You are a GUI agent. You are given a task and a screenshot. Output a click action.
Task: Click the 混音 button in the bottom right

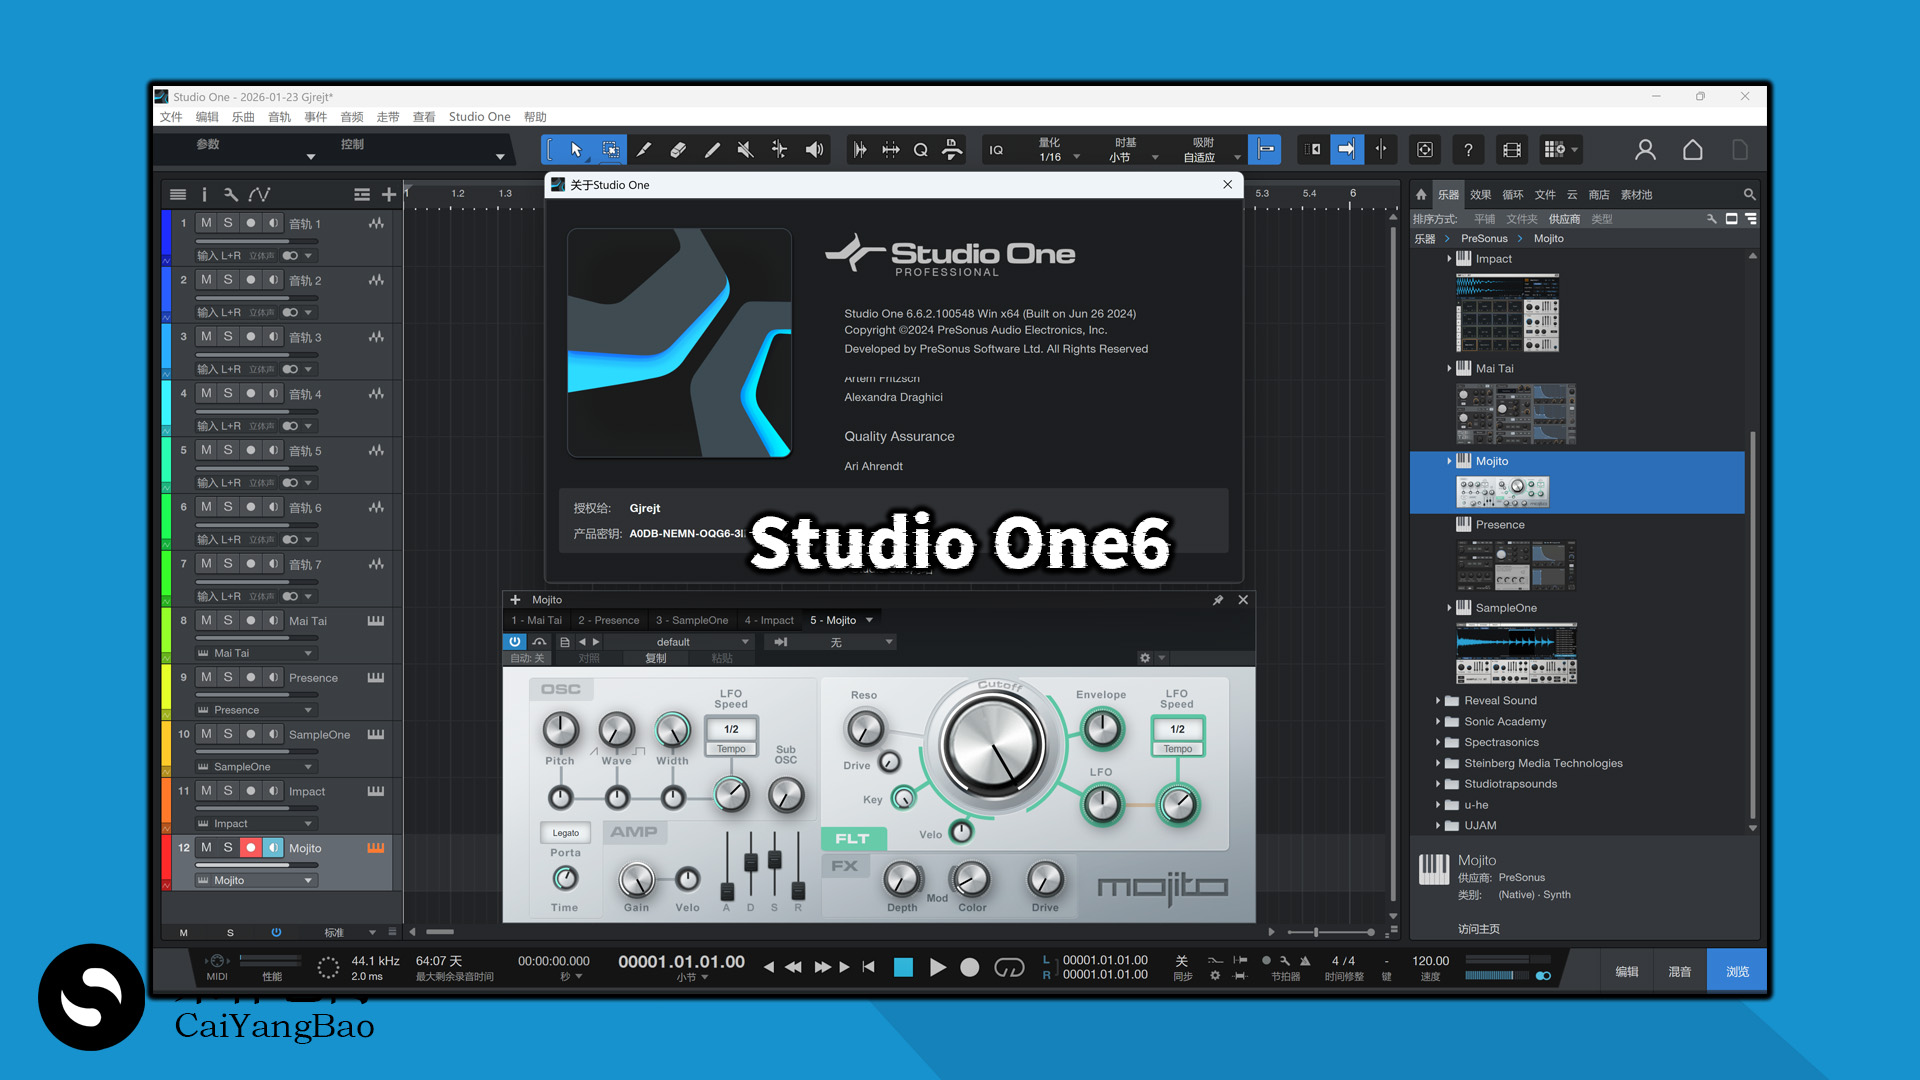pyautogui.click(x=1679, y=970)
